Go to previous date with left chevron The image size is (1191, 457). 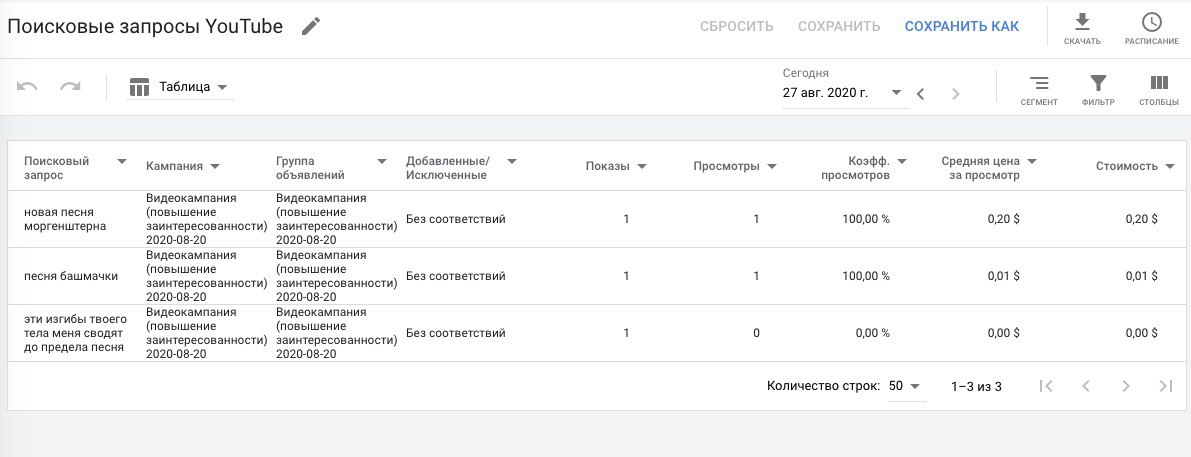tap(921, 94)
